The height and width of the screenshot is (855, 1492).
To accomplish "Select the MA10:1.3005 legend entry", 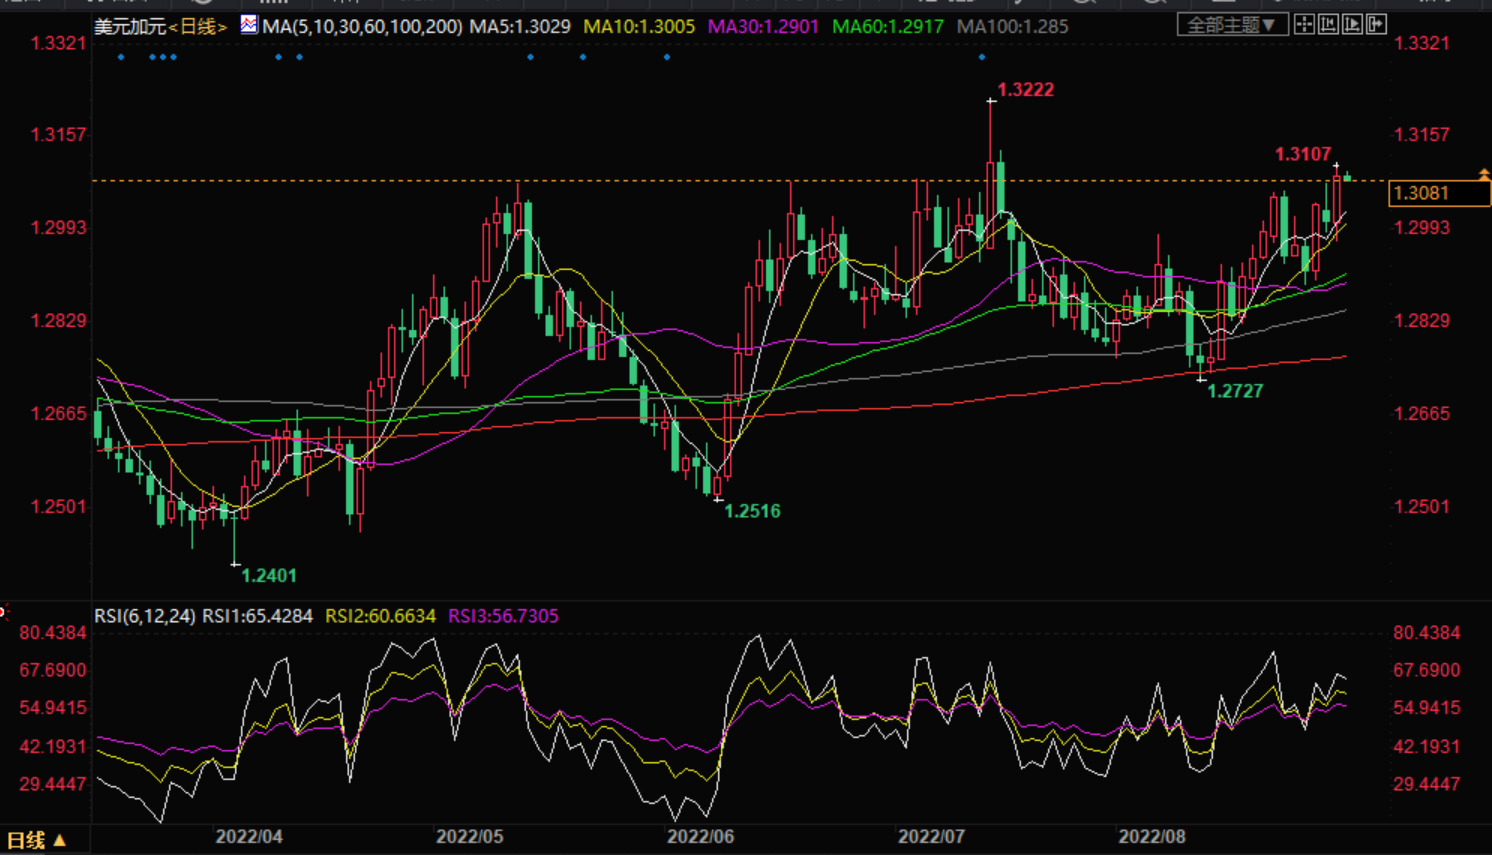I will 638,27.
